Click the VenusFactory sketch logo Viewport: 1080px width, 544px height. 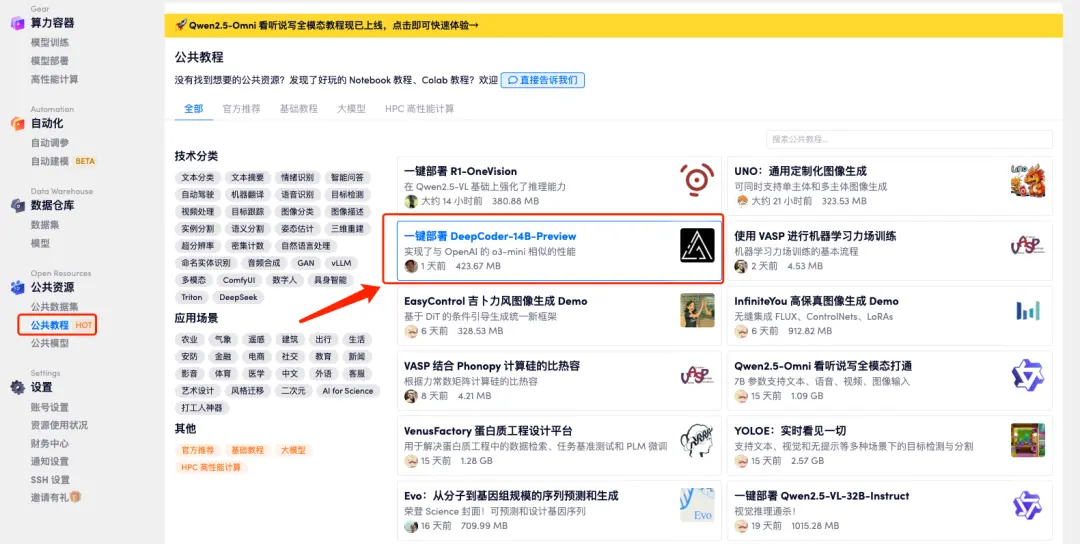(x=697, y=440)
